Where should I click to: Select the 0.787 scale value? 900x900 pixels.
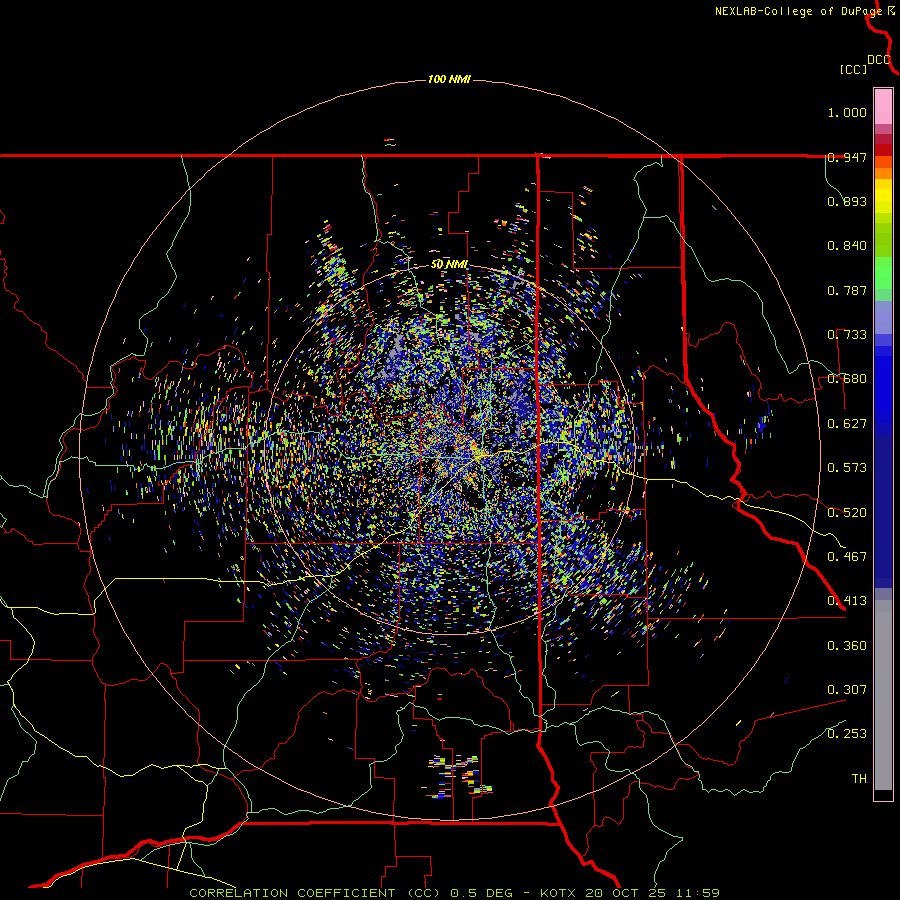click(x=847, y=290)
